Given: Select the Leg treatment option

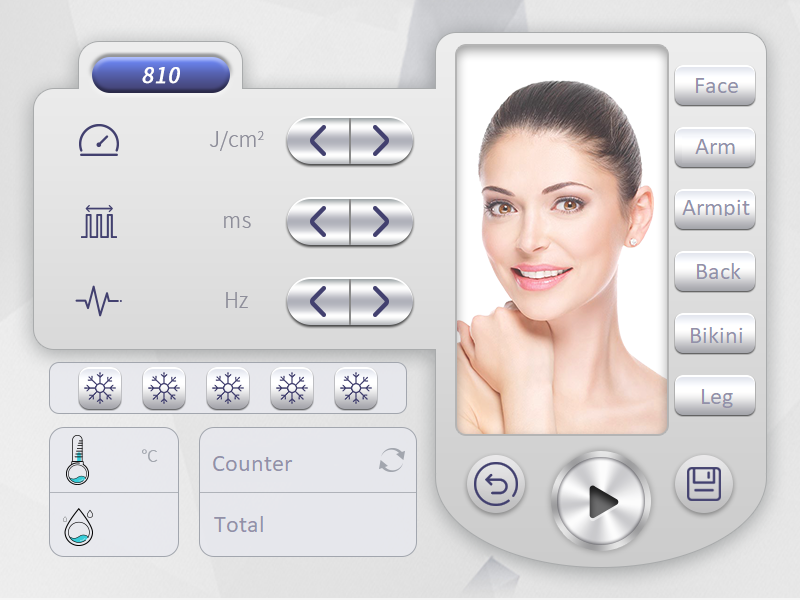Looking at the screenshot, I should point(714,397).
